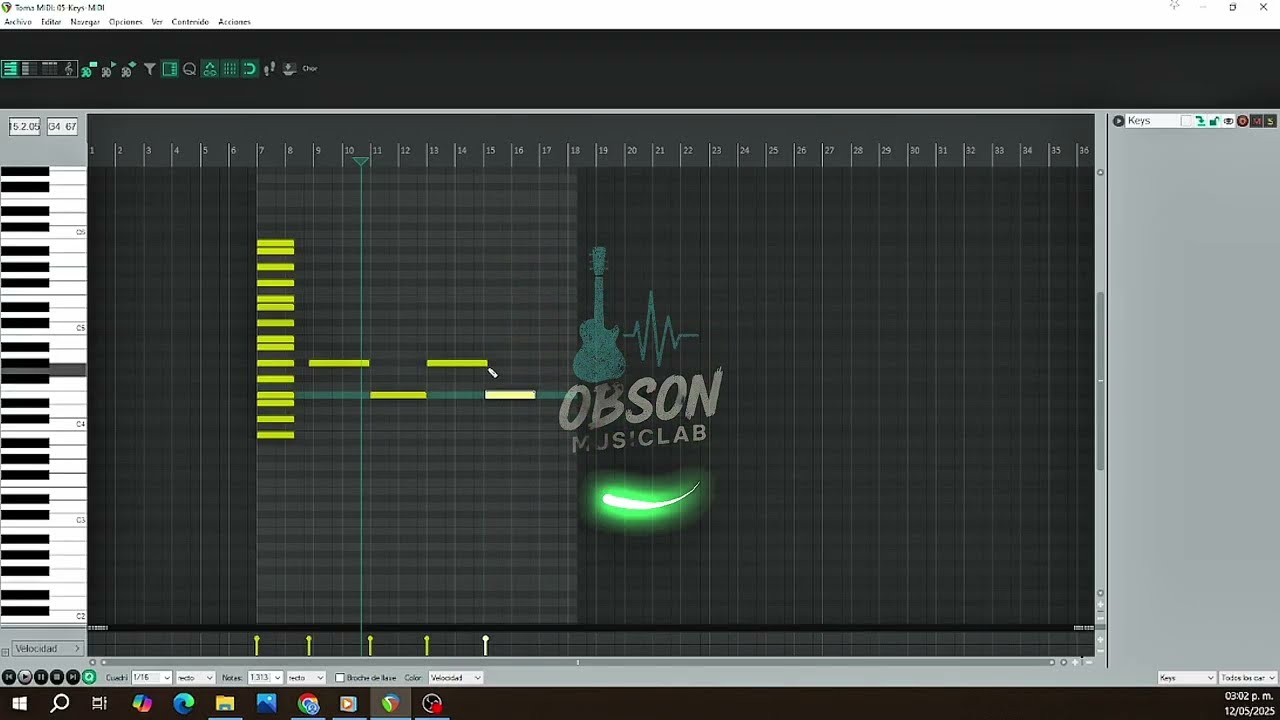Open Google Chrome from taskbar

(308, 704)
